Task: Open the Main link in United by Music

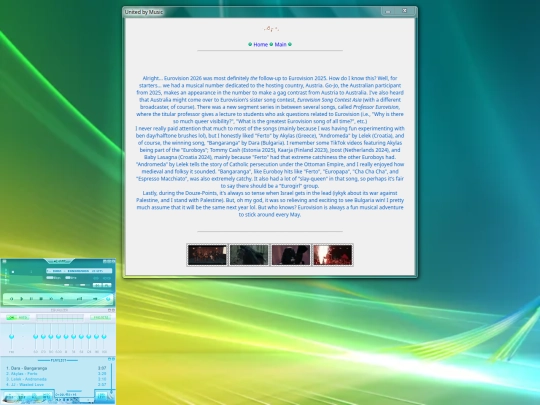Action: tap(280, 44)
